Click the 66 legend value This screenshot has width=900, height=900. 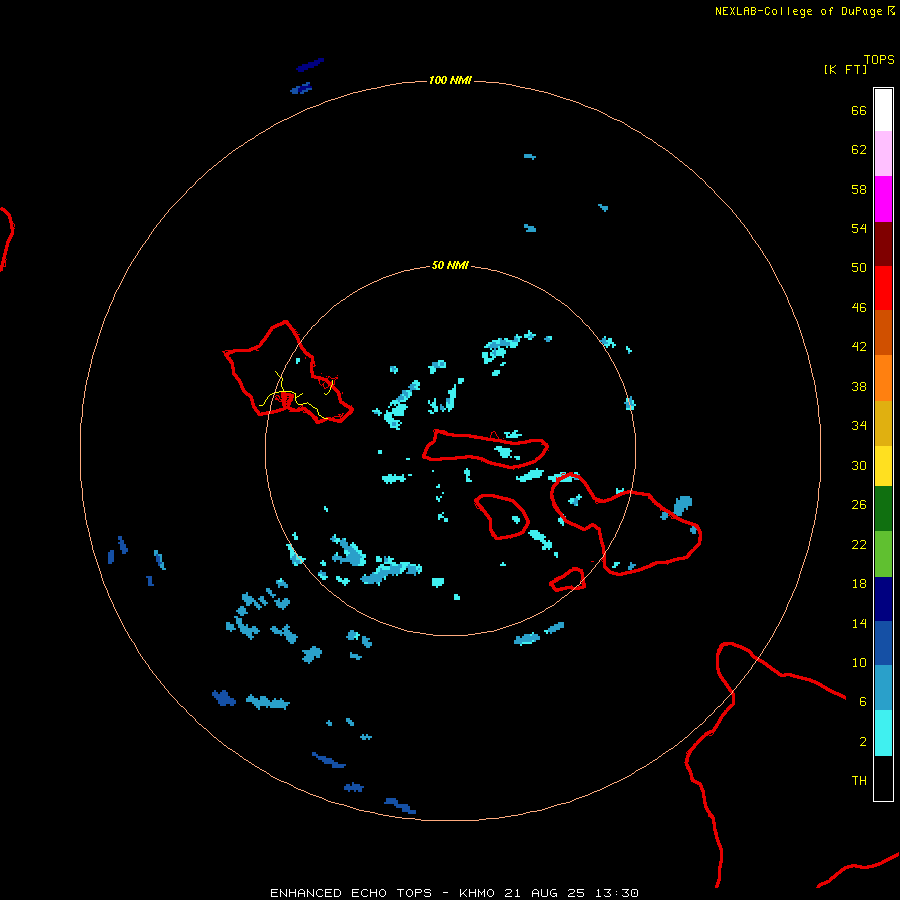(x=859, y=110)
